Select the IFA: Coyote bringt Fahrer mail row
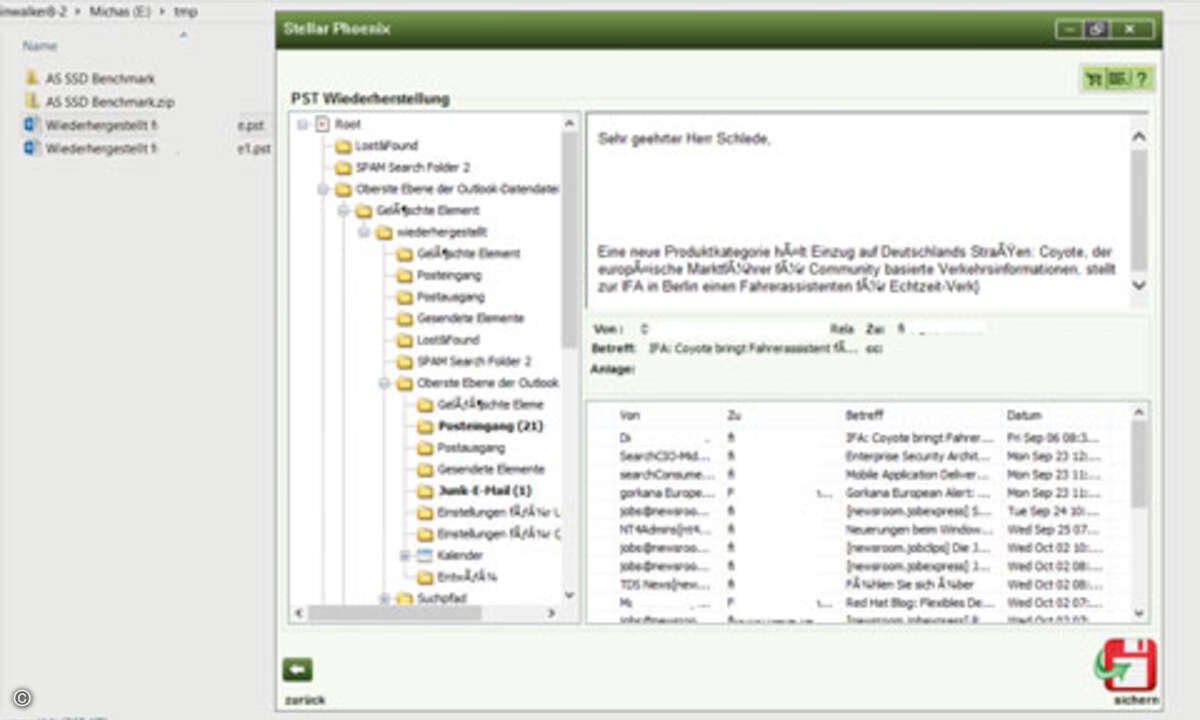Screen dimensions: 1200x720 [859, 437]
